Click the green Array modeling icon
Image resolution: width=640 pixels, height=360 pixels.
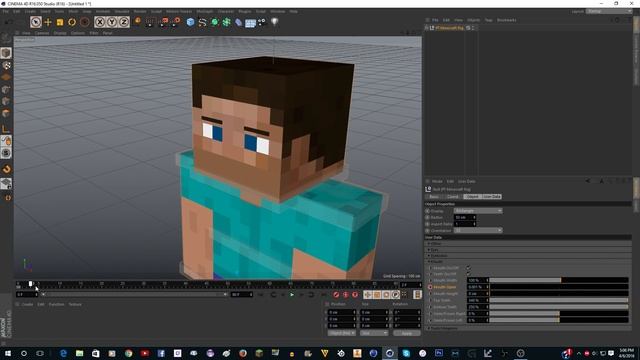(x=227, y=22)
